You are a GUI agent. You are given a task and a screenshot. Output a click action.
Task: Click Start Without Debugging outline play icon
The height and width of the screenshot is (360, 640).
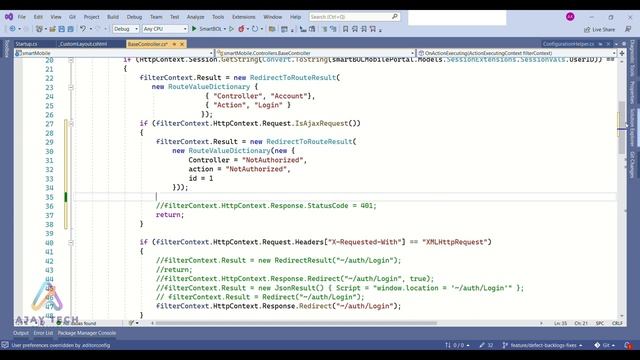231,29
